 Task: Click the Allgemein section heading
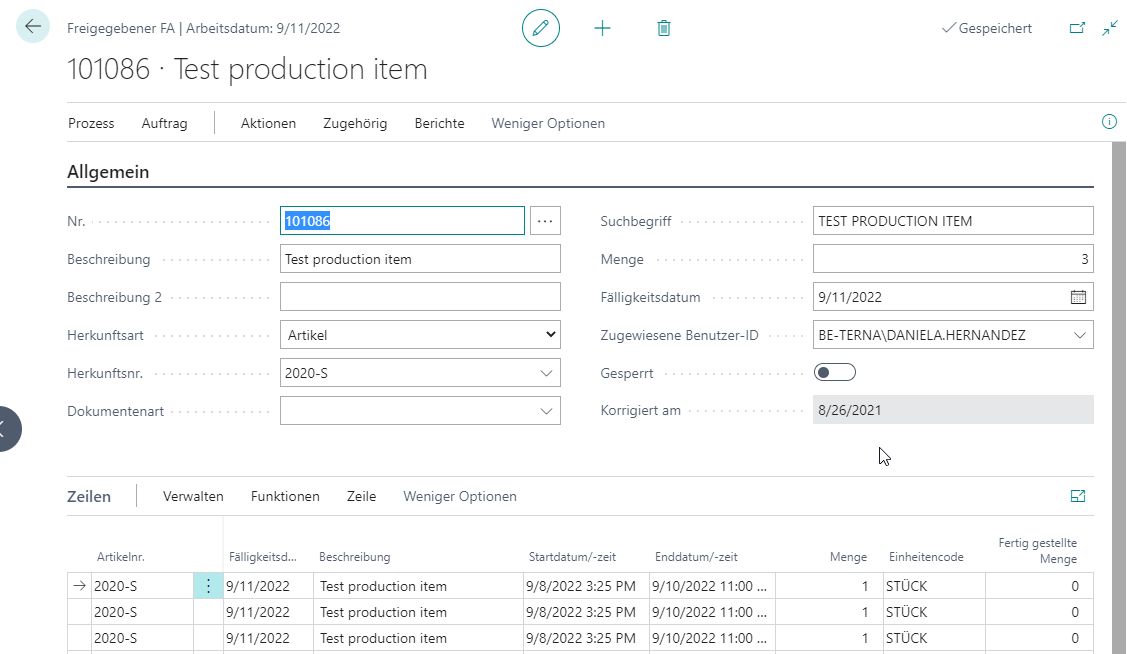(109, 172)
